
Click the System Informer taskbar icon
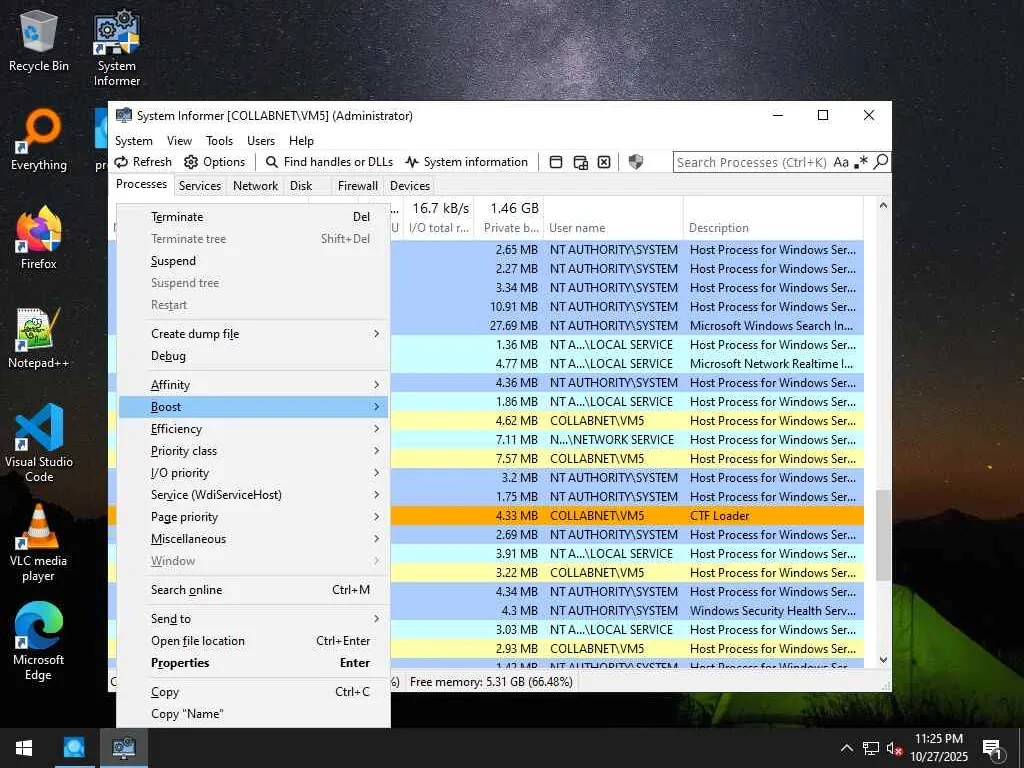[x=123, y=748]
